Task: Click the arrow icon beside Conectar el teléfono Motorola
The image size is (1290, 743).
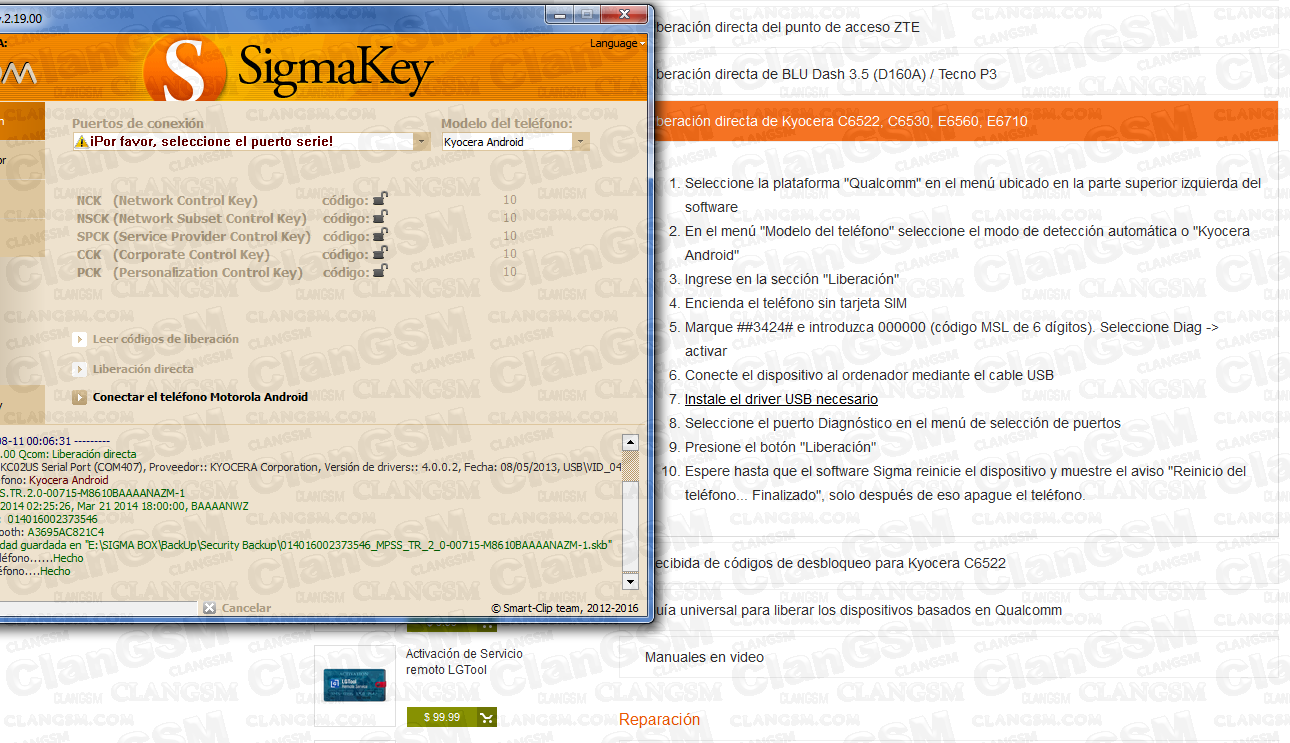Action: click(x=80, y=397)
